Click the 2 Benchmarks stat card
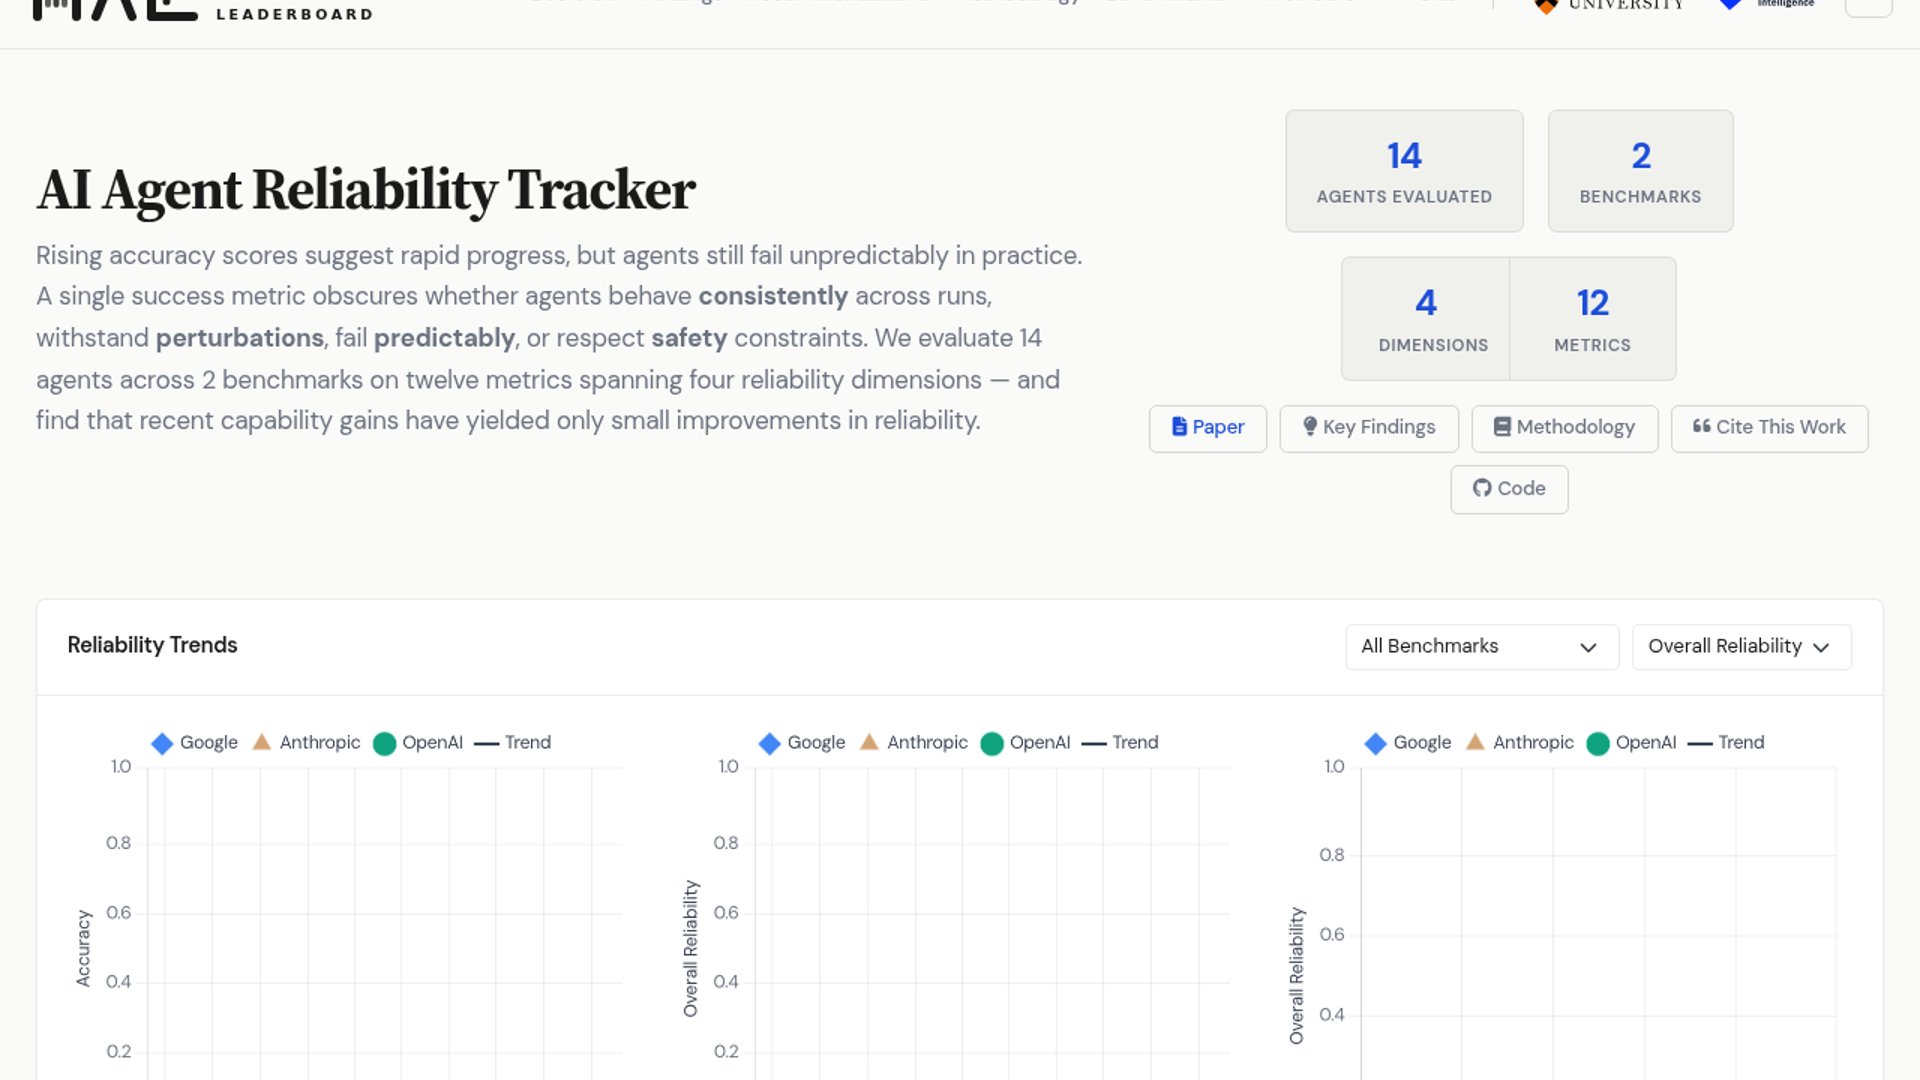1920x1080 pixels. (1640, 171)
